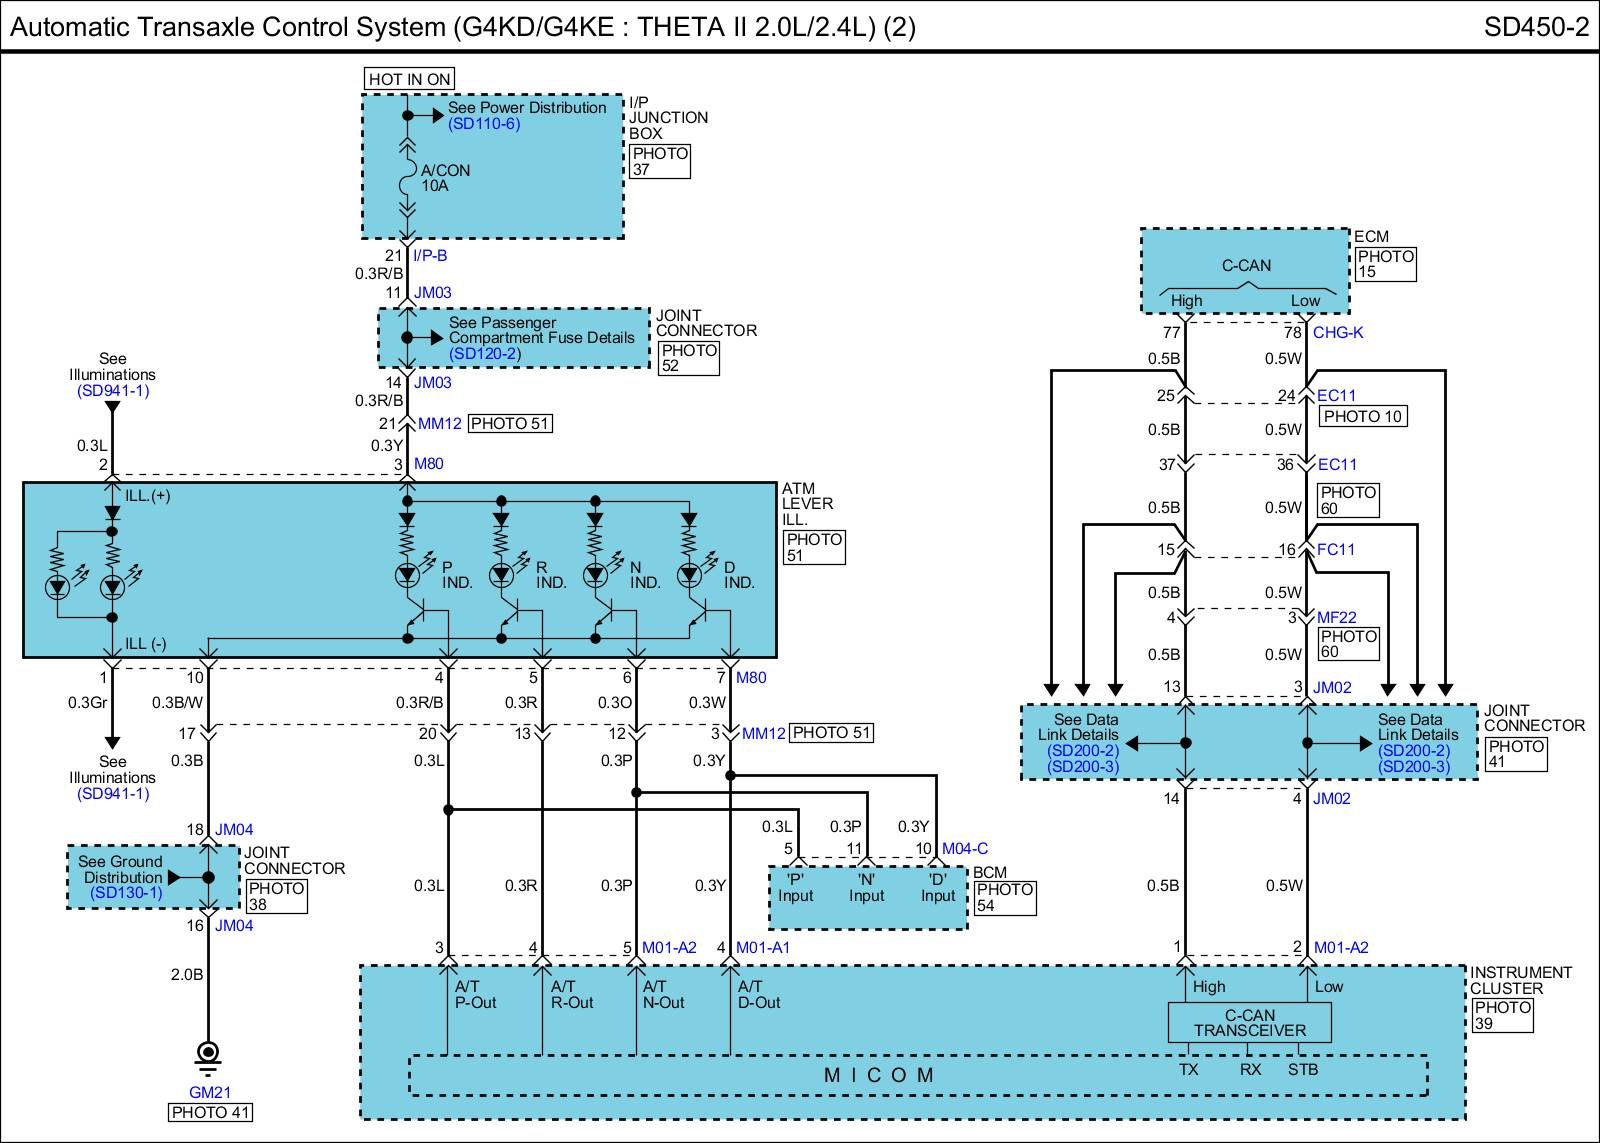Click the HOT IN ON label

[409, 79]
